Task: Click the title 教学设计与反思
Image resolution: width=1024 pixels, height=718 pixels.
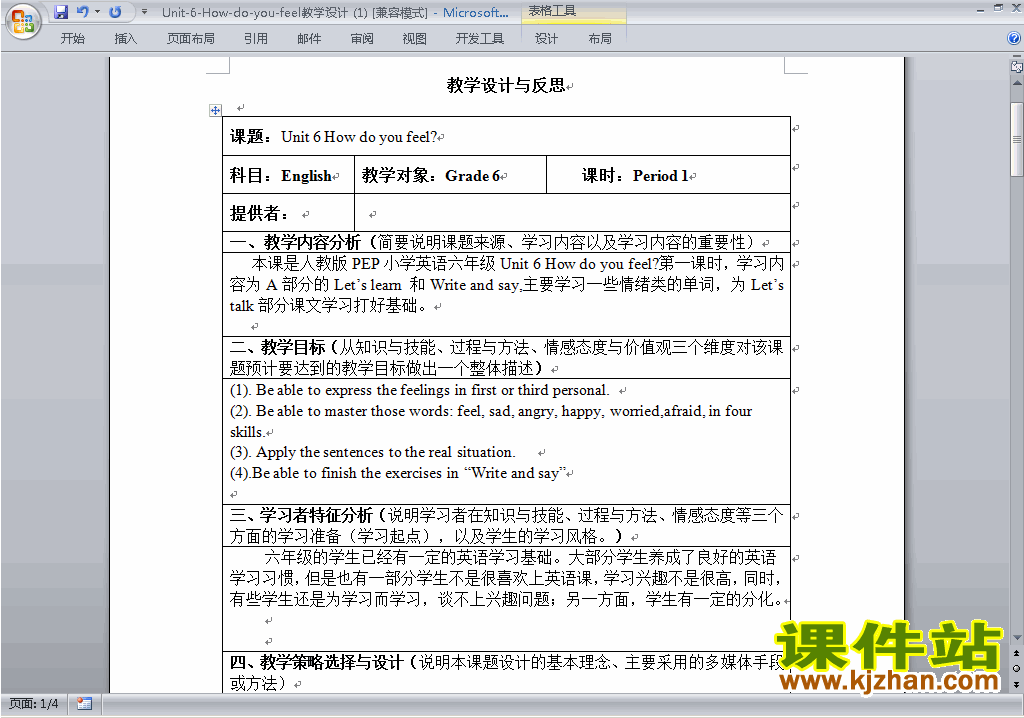Action: point(505,85)
